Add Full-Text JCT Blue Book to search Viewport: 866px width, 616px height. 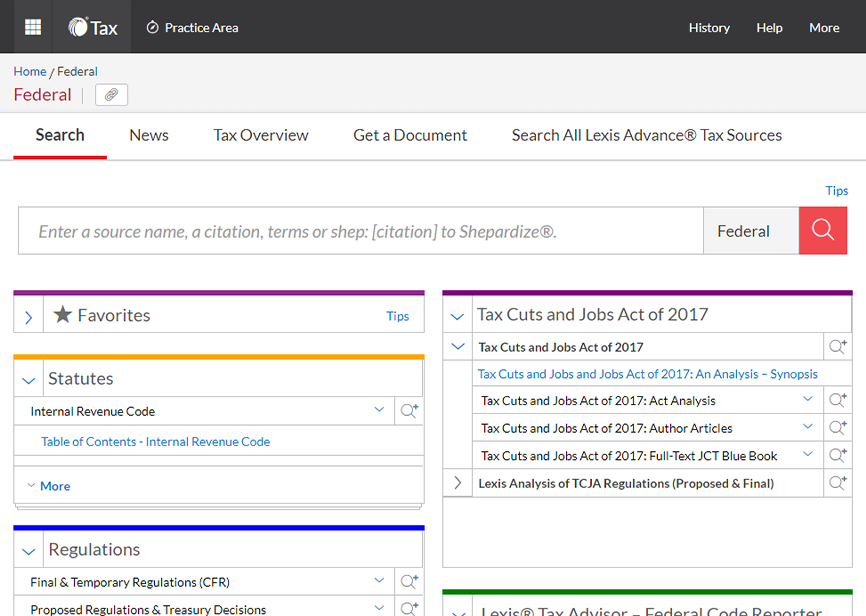pyautogui.click(x=837, y=456)
